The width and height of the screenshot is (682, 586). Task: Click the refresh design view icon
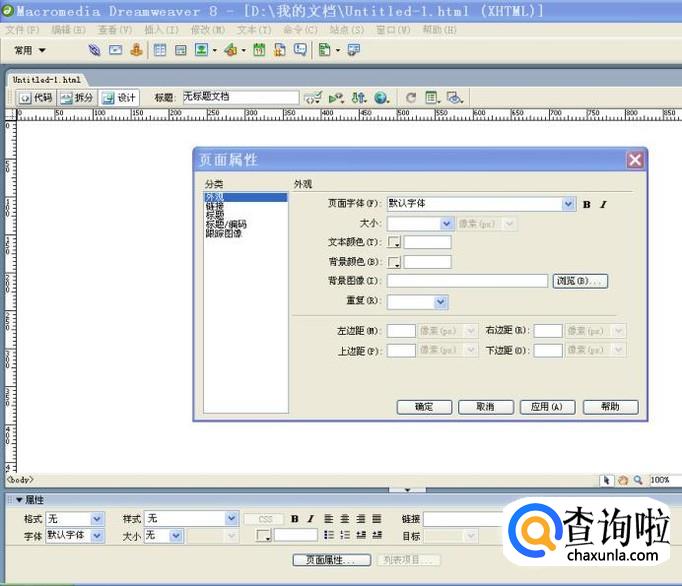pos(410,97)
